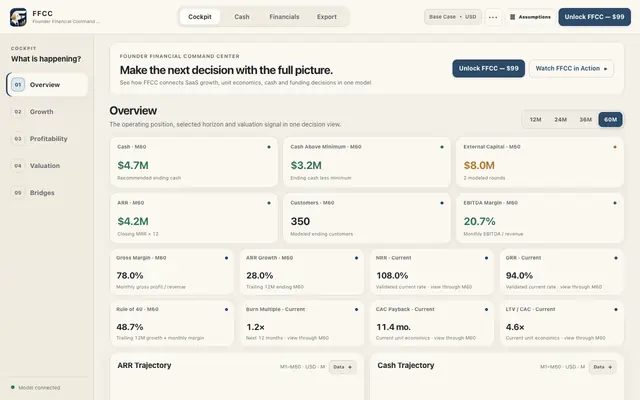The image size is (640, 400).
Task: Set the horizon to 60M
Action: 610,120
